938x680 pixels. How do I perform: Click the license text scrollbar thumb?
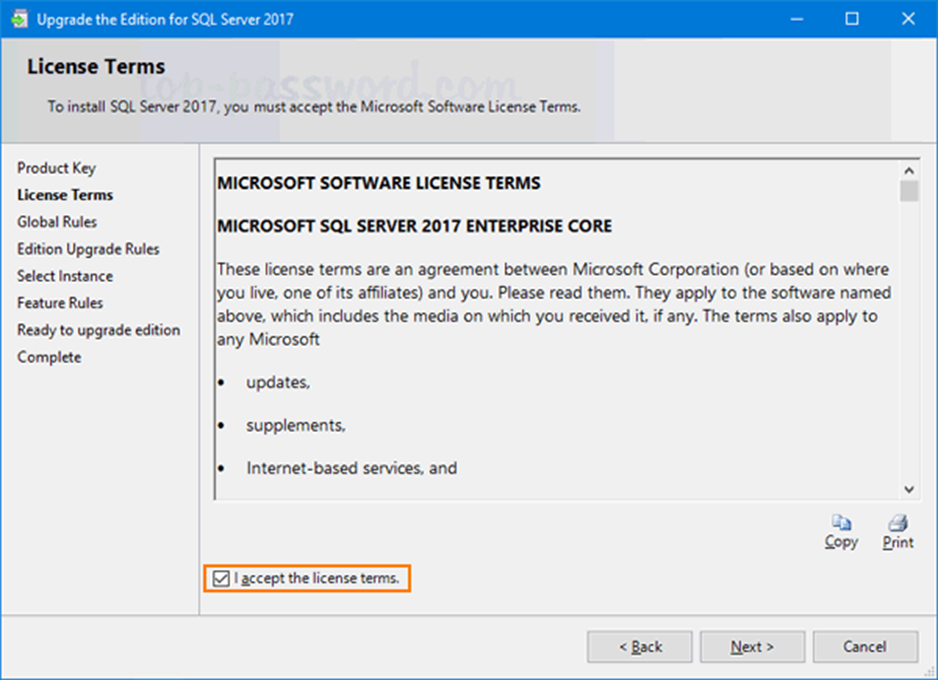908,190
